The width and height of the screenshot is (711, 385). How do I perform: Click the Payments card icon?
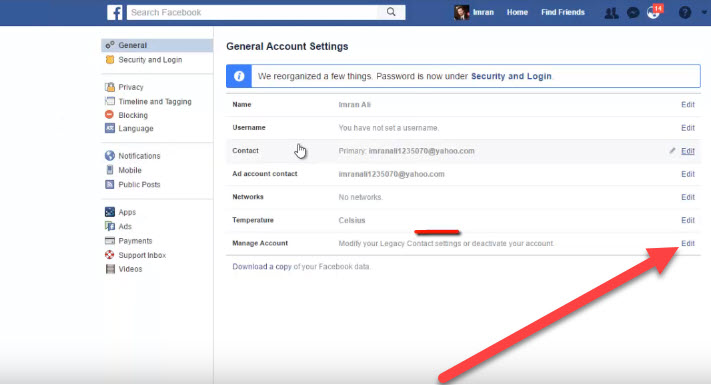tap(110, 240)
